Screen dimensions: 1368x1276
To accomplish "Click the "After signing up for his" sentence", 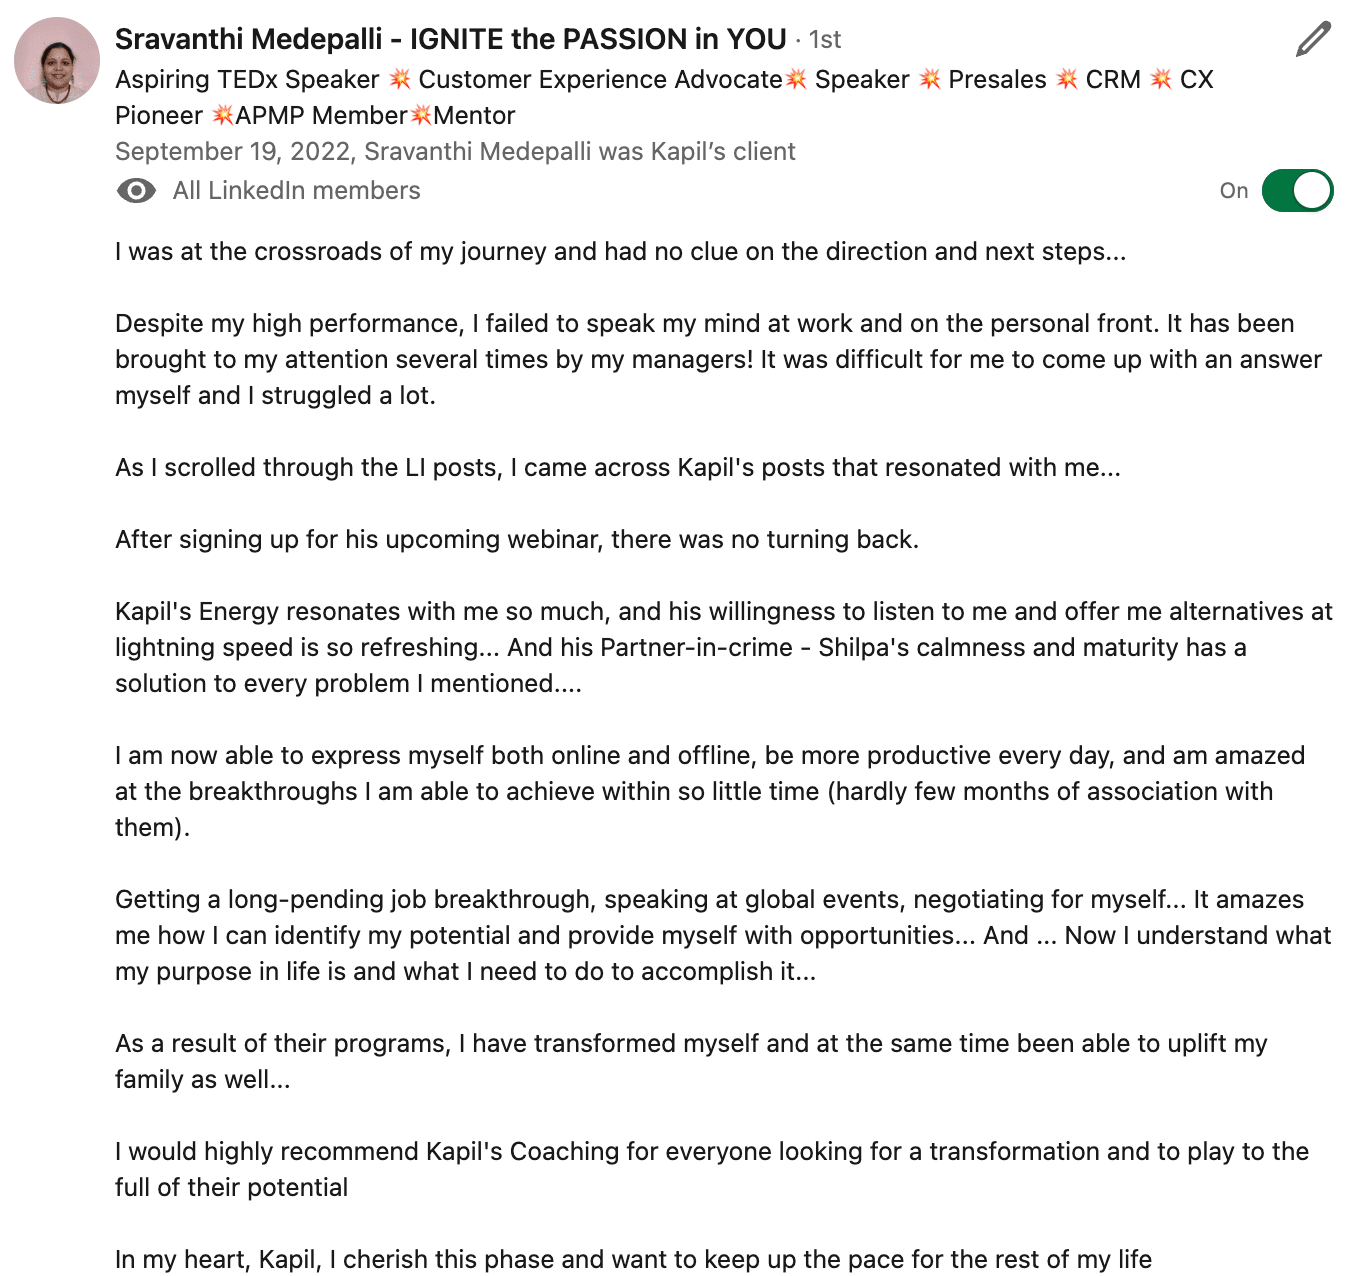I will (x=516, y=540).
